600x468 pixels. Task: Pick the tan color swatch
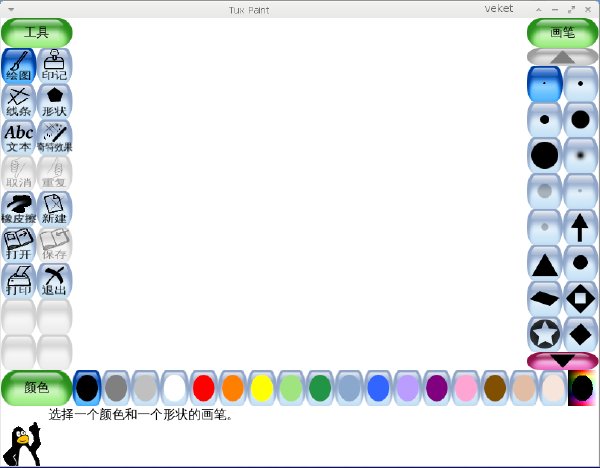tap(524, 388)
